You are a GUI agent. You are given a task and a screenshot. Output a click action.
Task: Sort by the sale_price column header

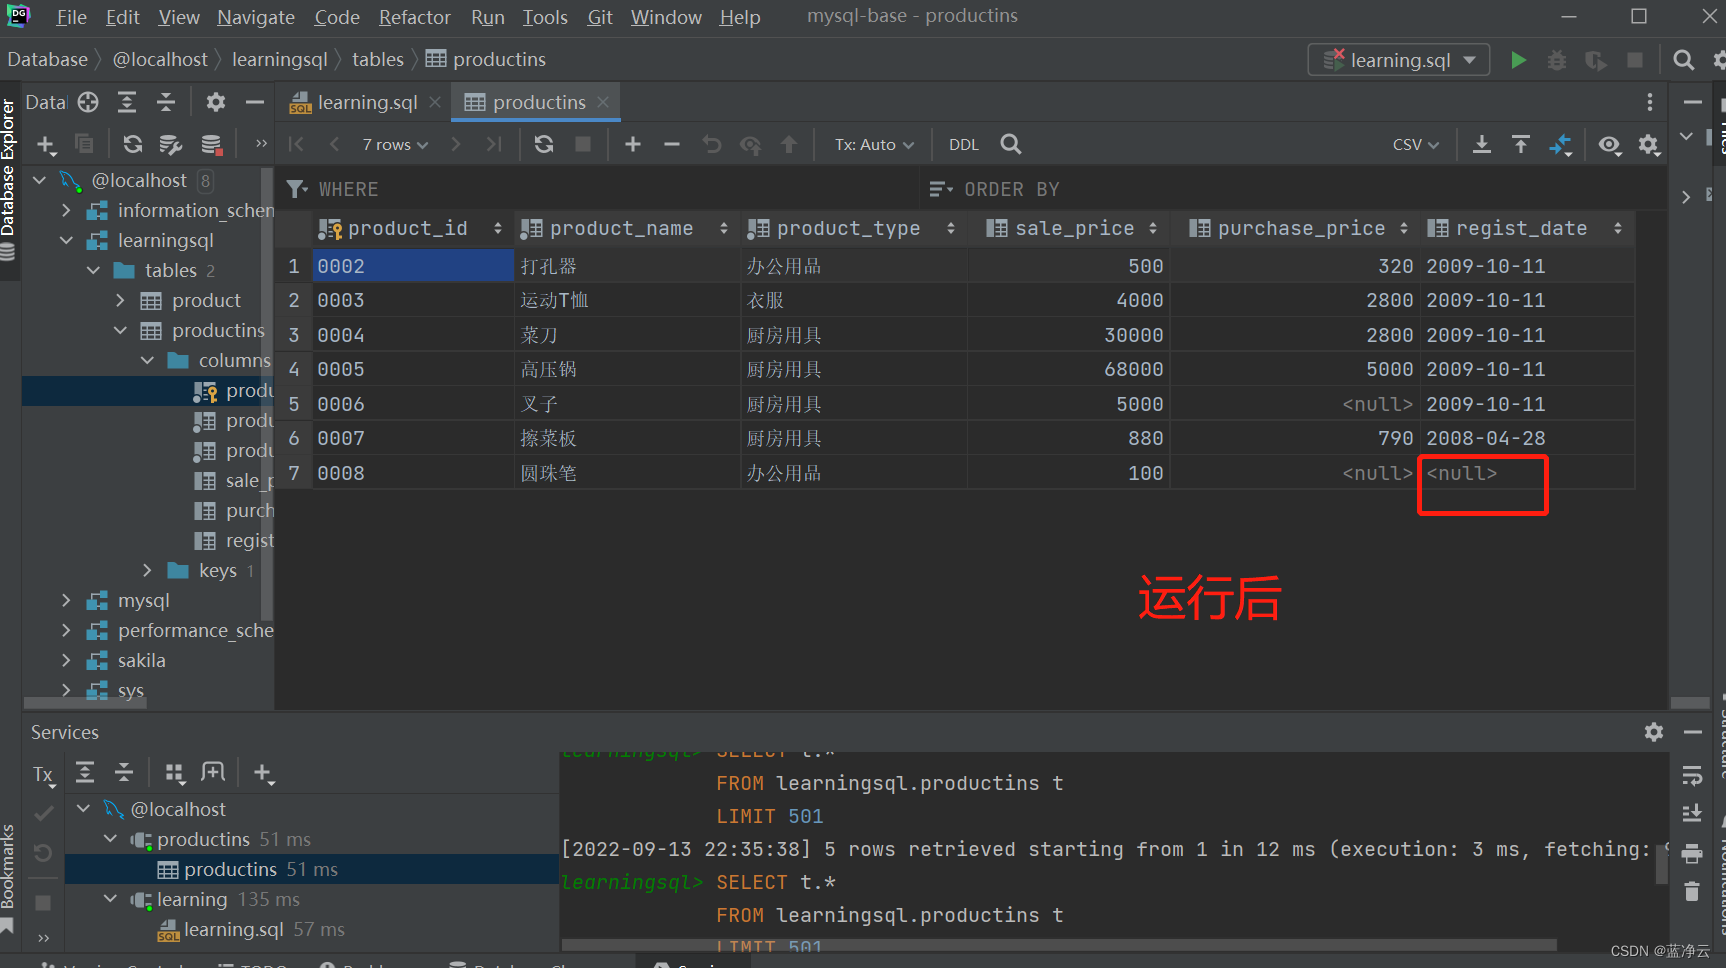pyautogui.click(x=1072, y=228)
